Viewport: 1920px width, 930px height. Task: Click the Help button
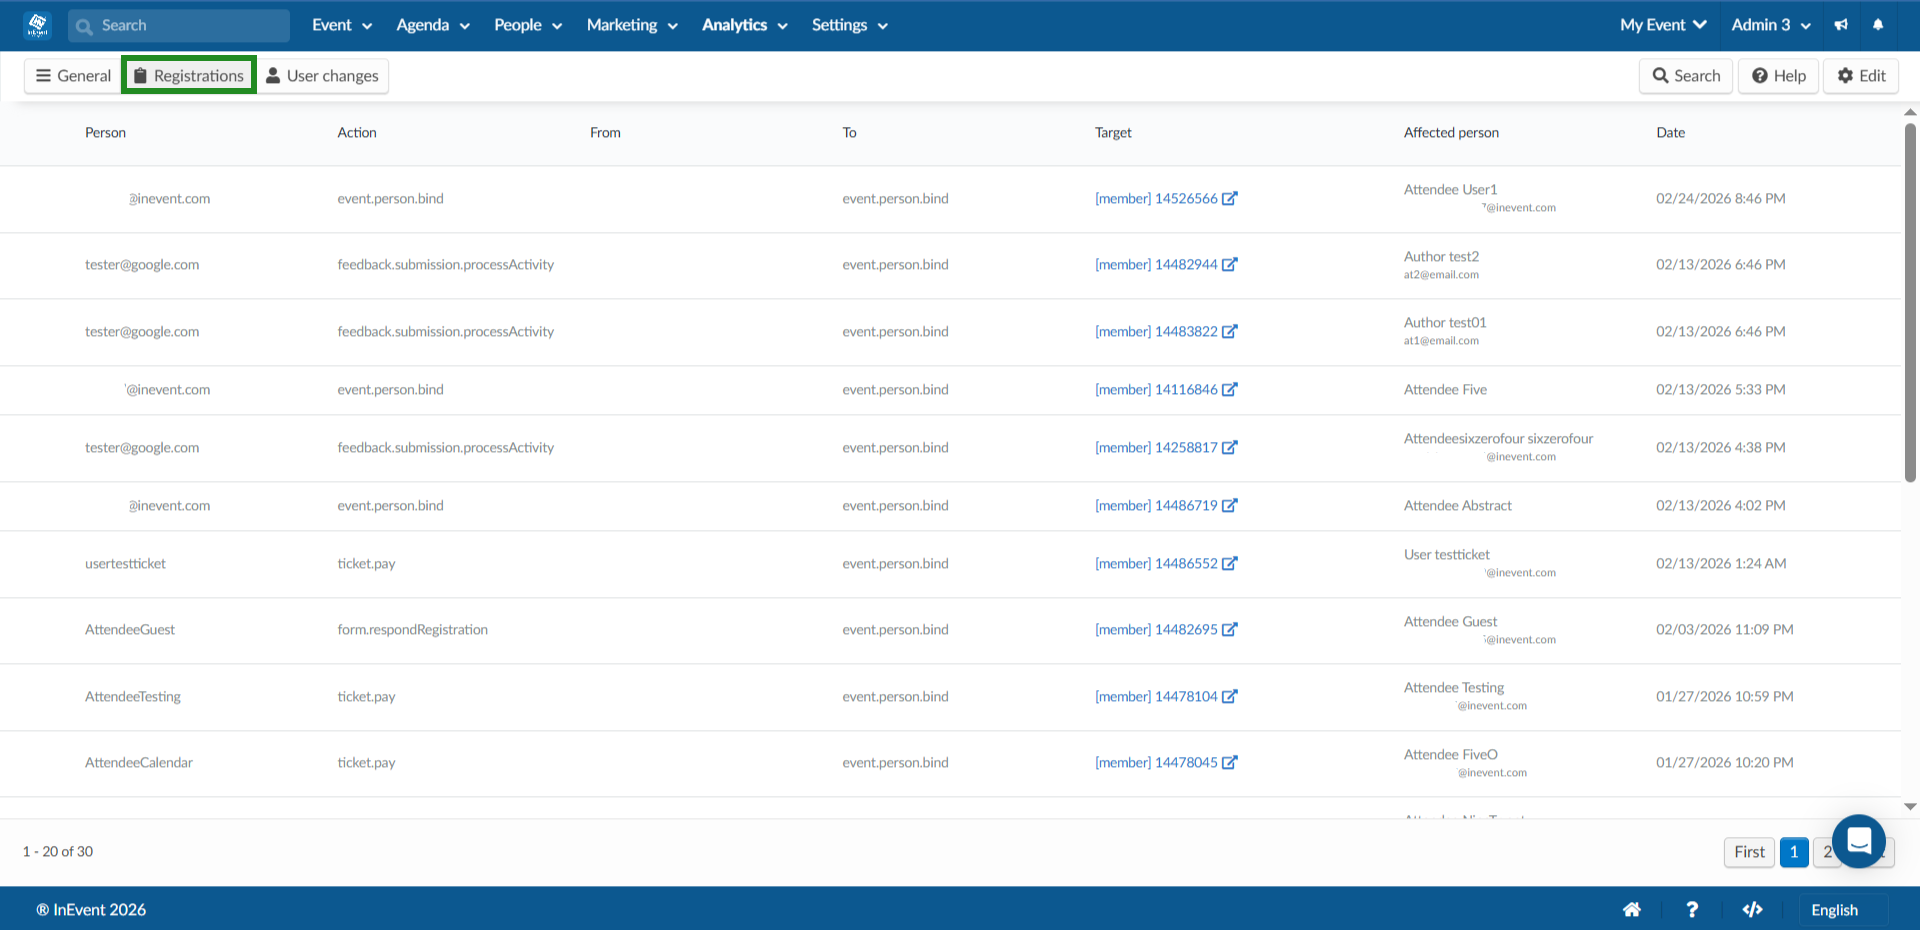click(1779, 75)
